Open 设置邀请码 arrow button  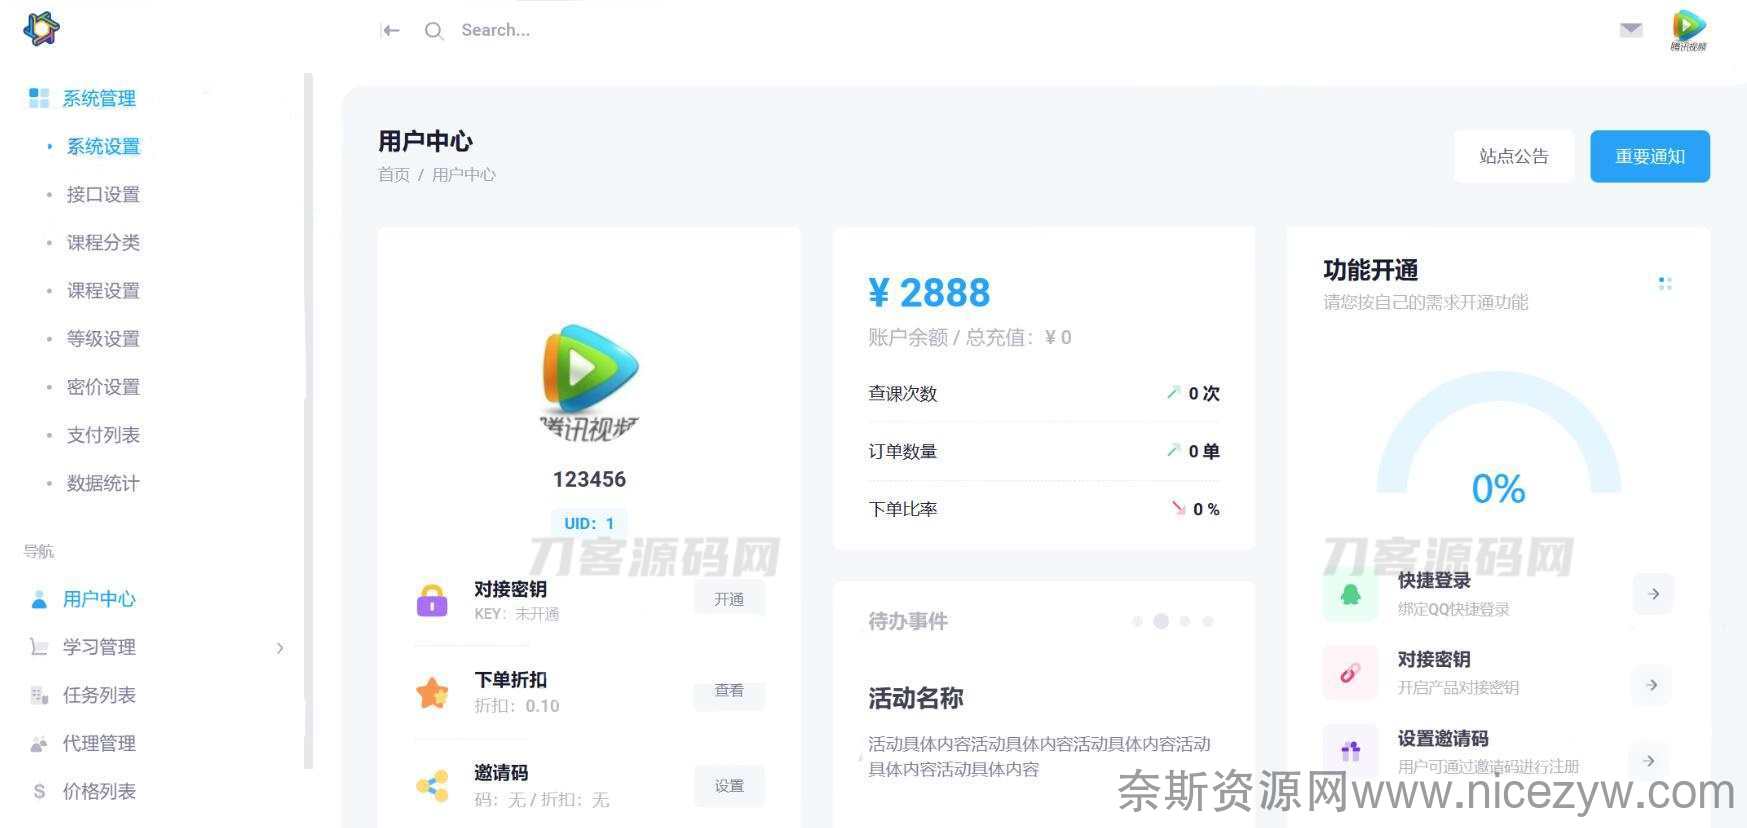[1649, 760]
